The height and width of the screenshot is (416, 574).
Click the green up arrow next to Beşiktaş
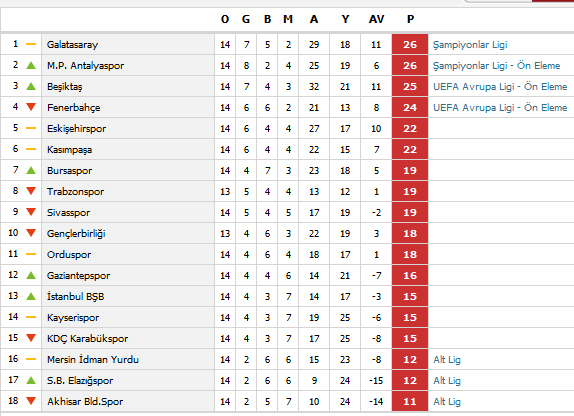point(31,86)
